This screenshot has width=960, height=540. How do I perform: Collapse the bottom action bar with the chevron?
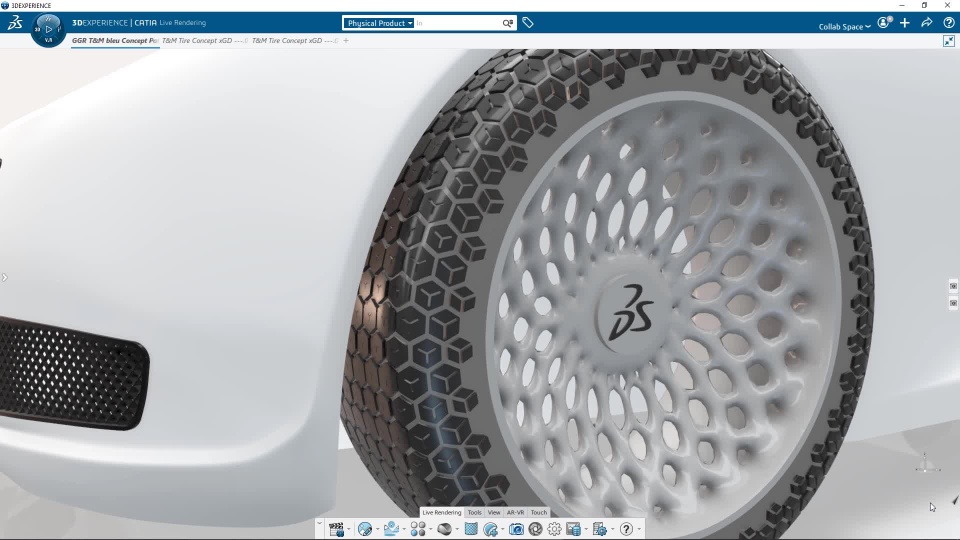(320, 523)
